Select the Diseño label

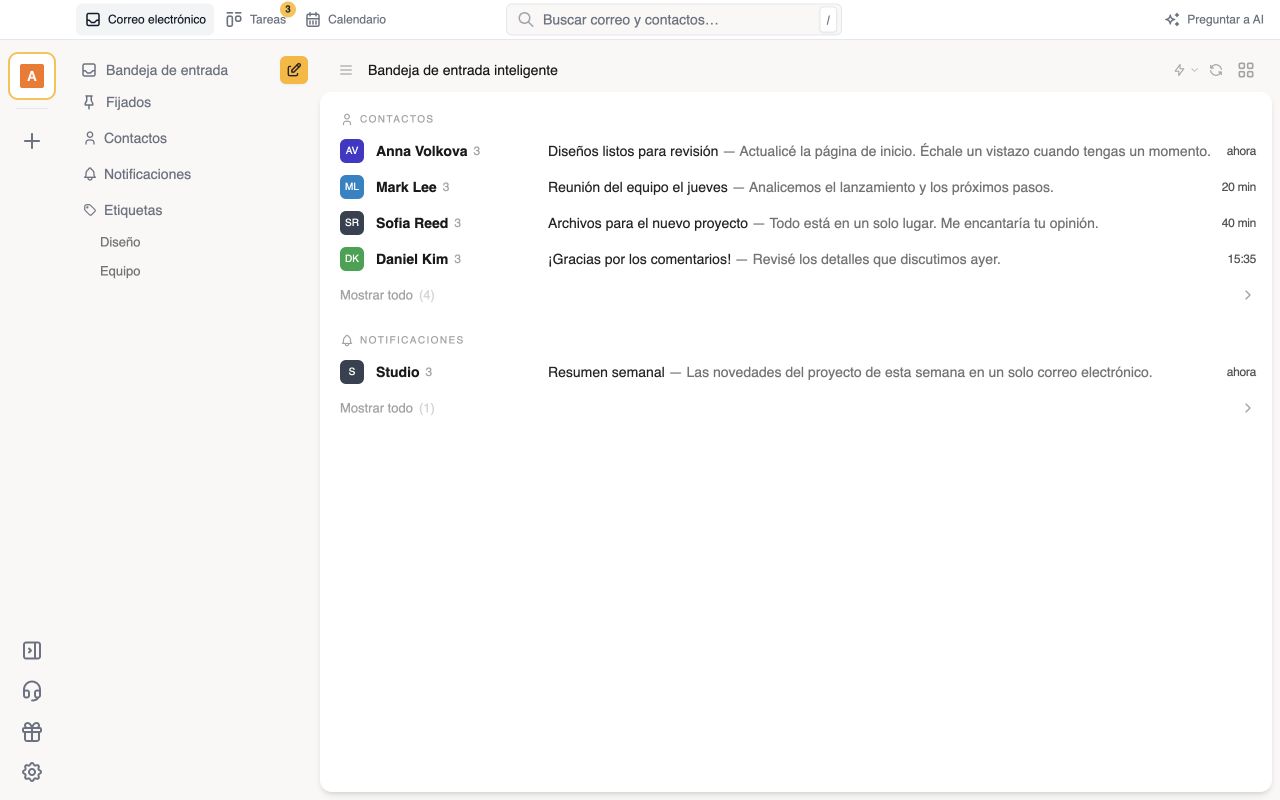click(120, 242)
